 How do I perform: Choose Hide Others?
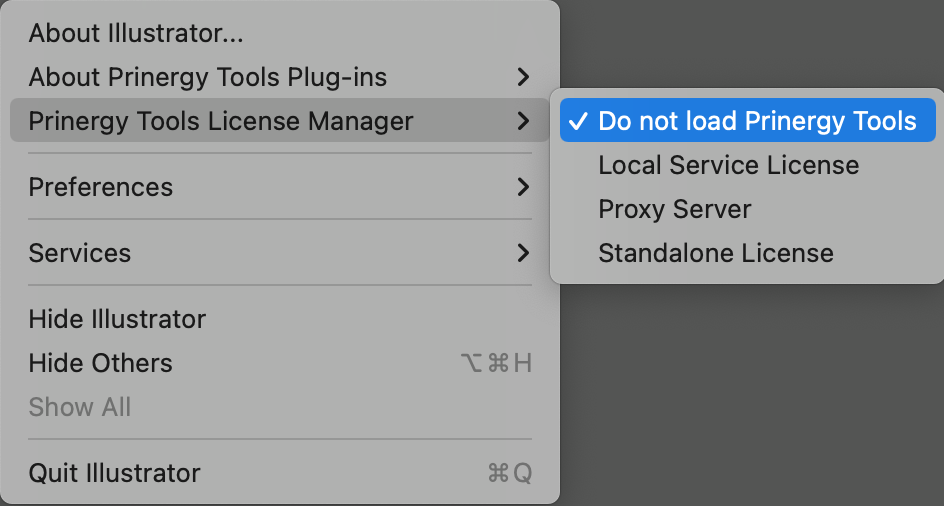100,363
